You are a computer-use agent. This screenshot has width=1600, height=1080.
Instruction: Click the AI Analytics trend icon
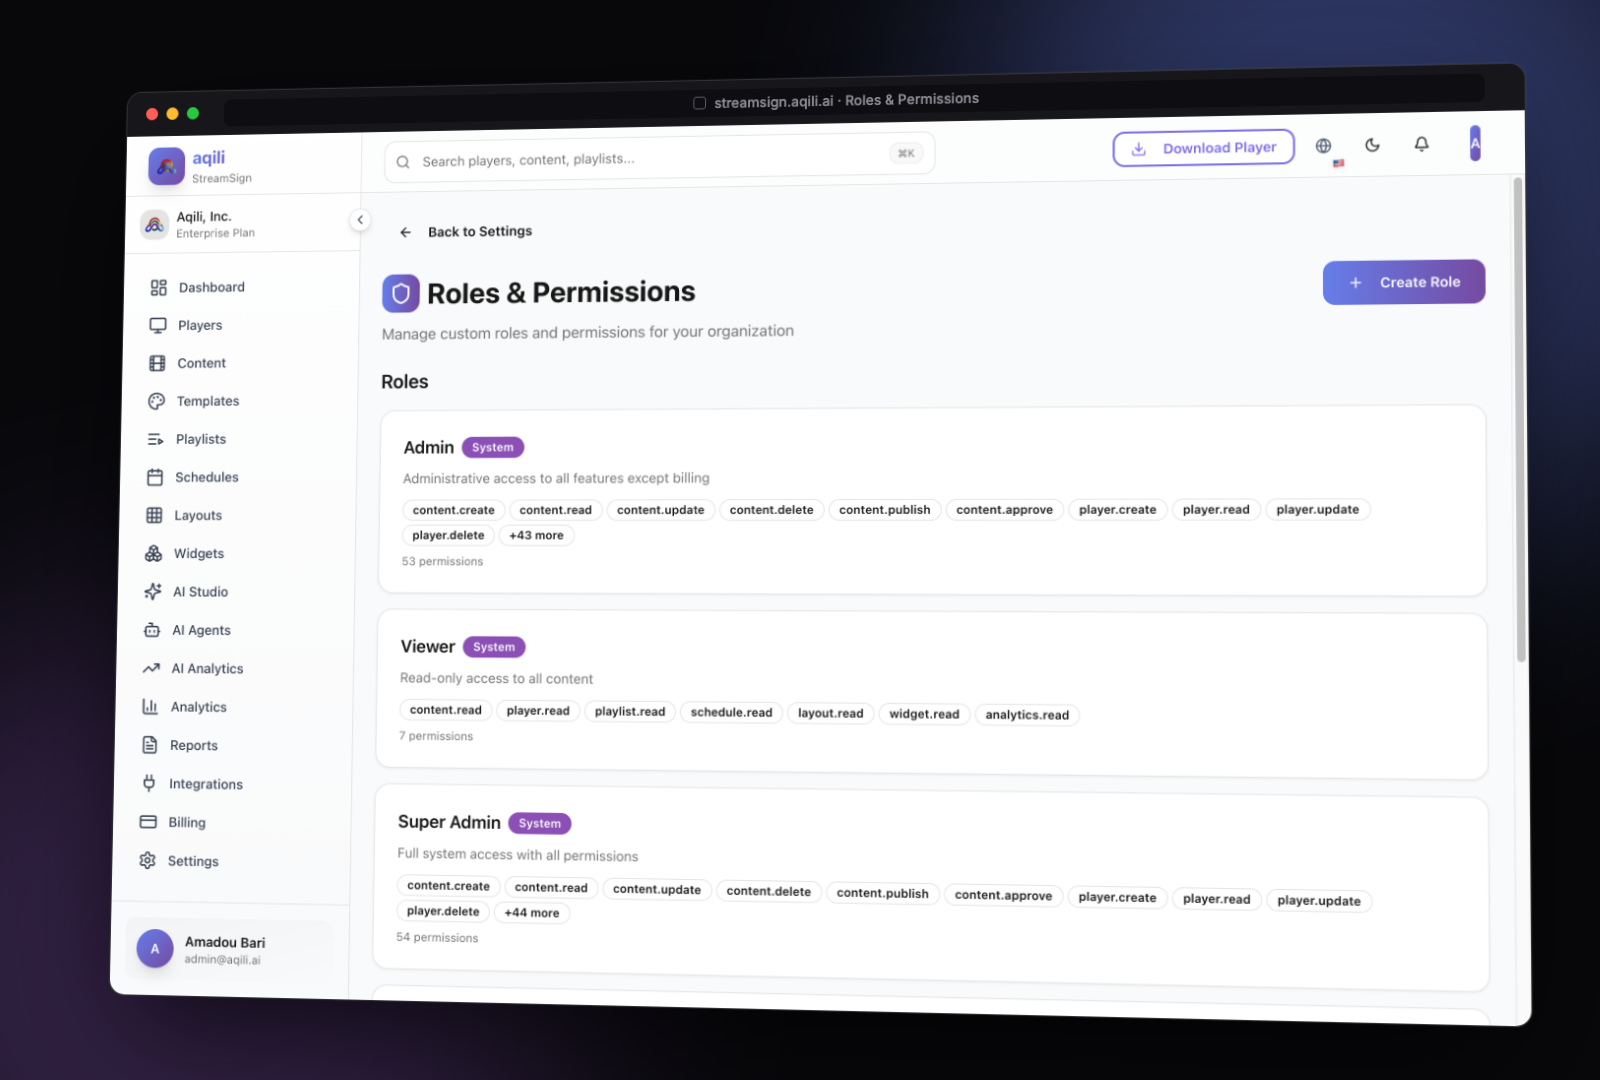(151, 668)
